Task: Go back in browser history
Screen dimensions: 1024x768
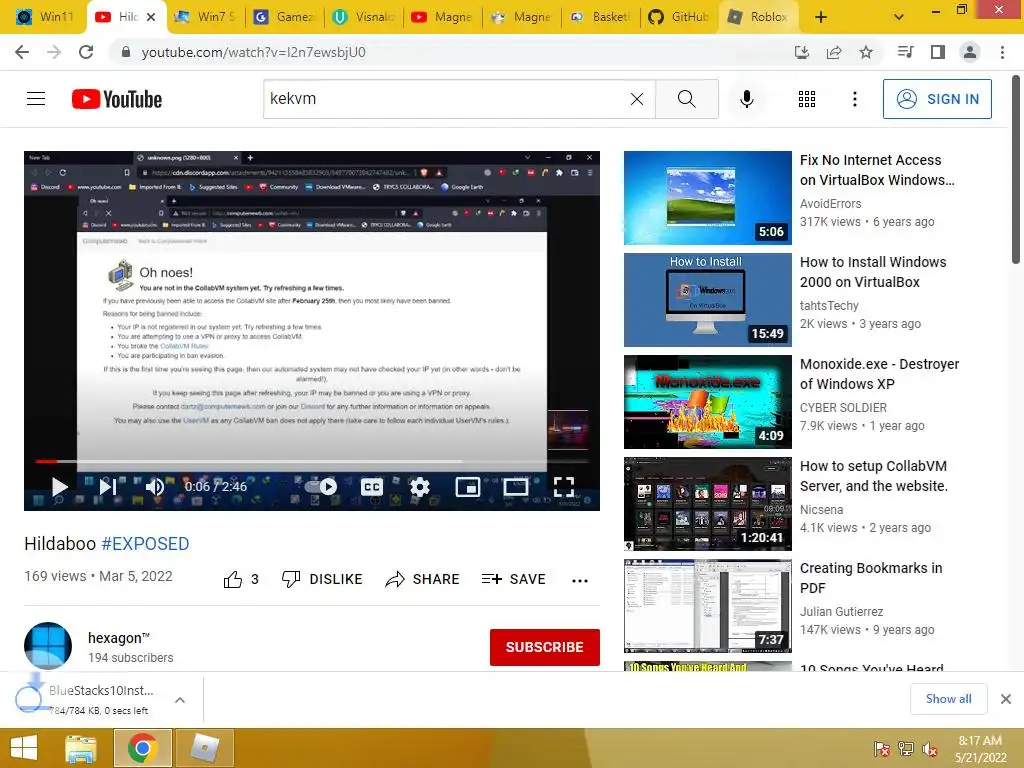Action: coord(22,52)
